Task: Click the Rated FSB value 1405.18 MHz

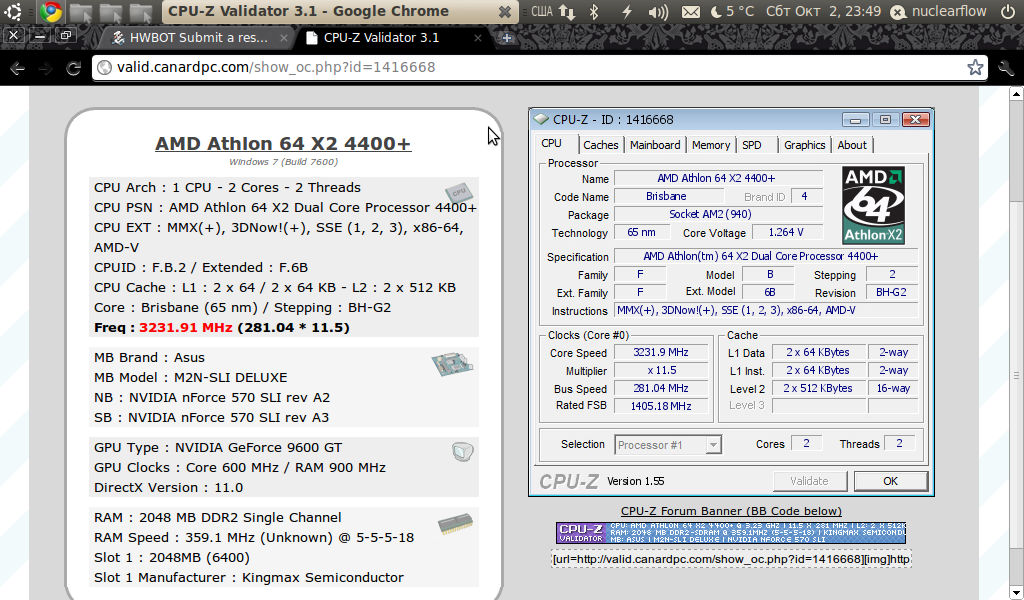Action: [x=661, y=406]
